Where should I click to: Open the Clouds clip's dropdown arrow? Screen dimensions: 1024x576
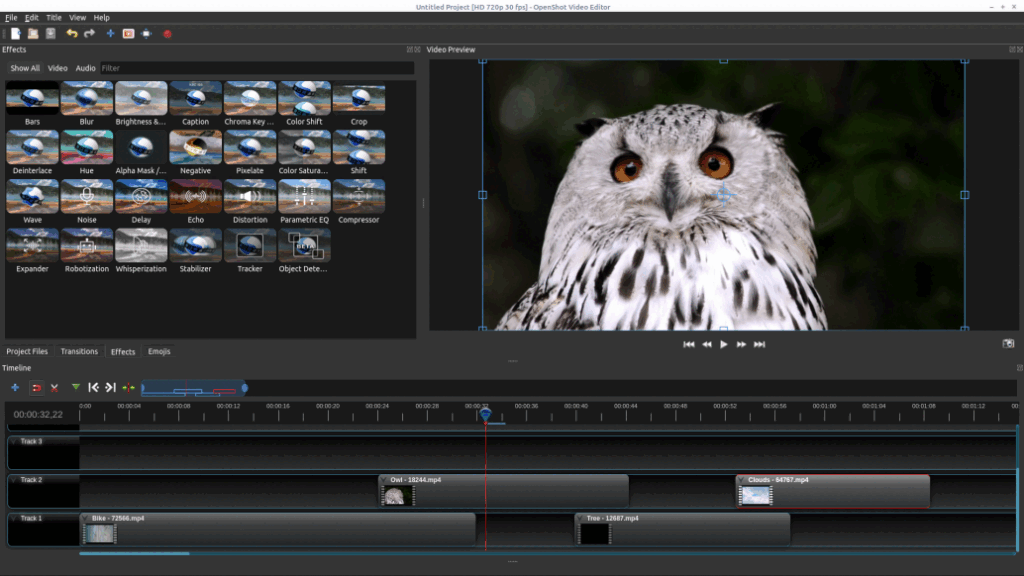click(x=742, y=480)
